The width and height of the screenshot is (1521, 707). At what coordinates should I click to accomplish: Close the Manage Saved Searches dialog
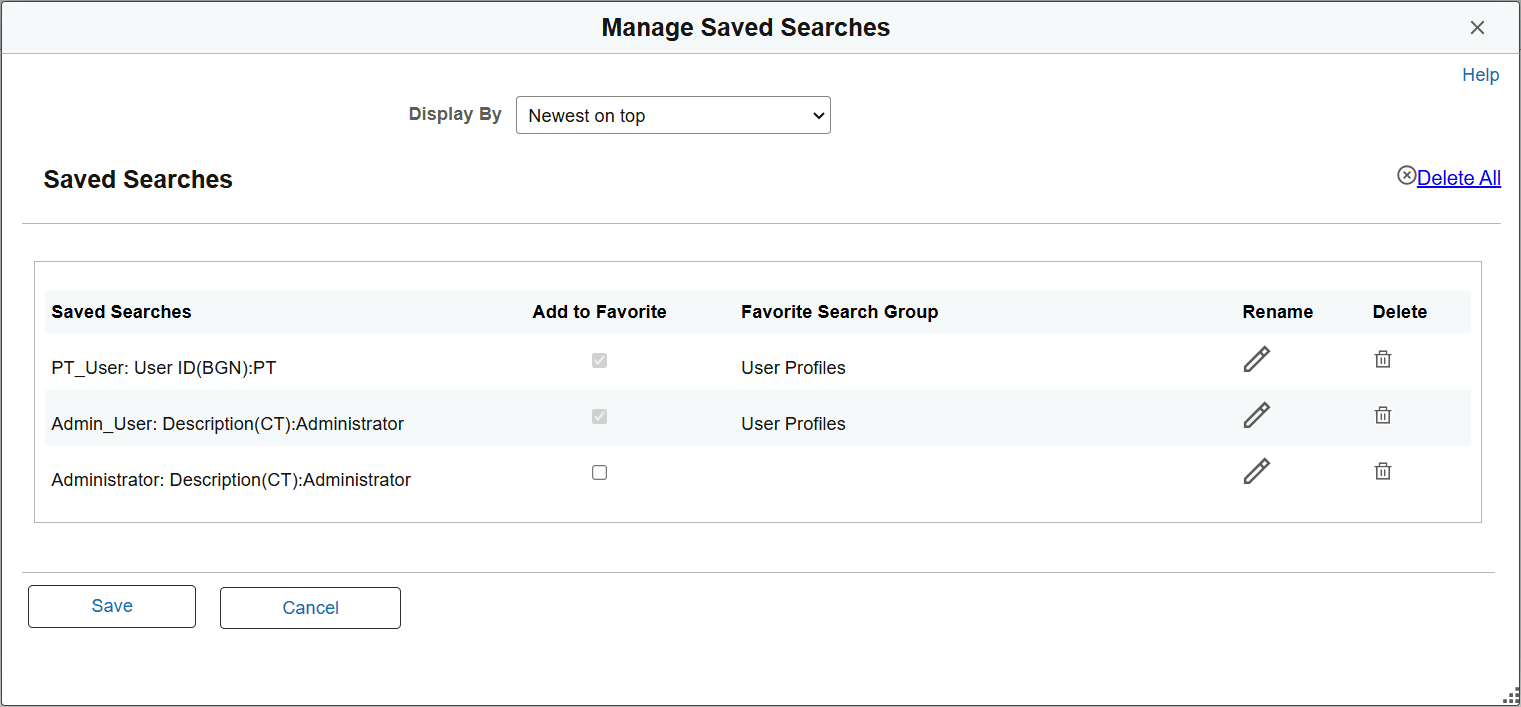[x=1477, y=28]
